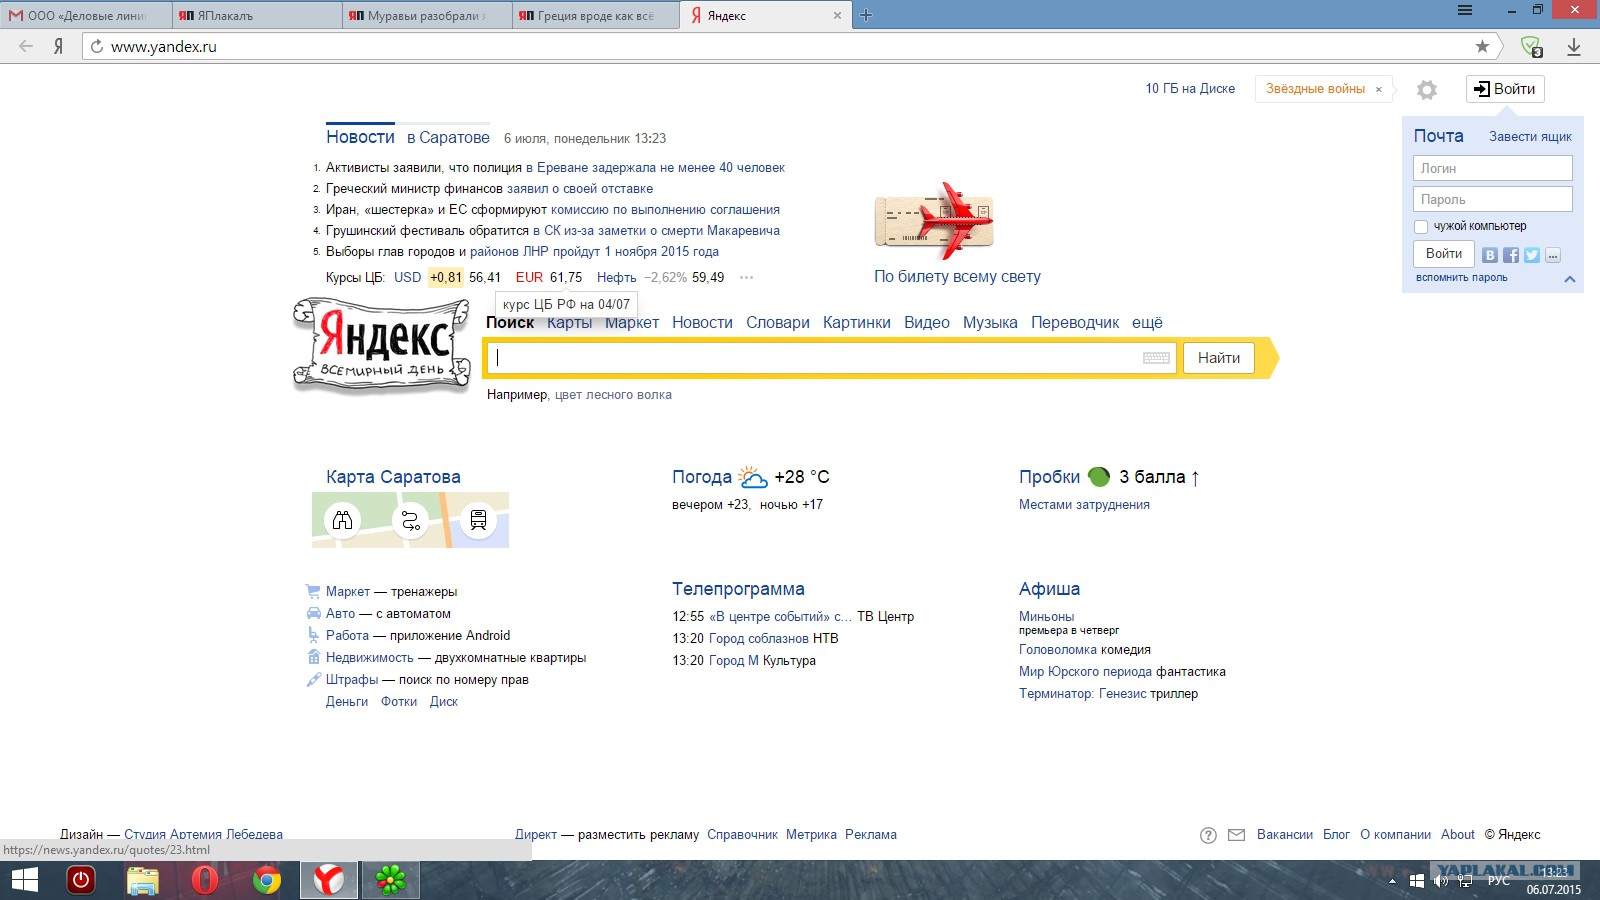Open the Пробки traffic link
This screenshot has width=1600, height=900.
pyautogui.click(x=1049, y=477)
